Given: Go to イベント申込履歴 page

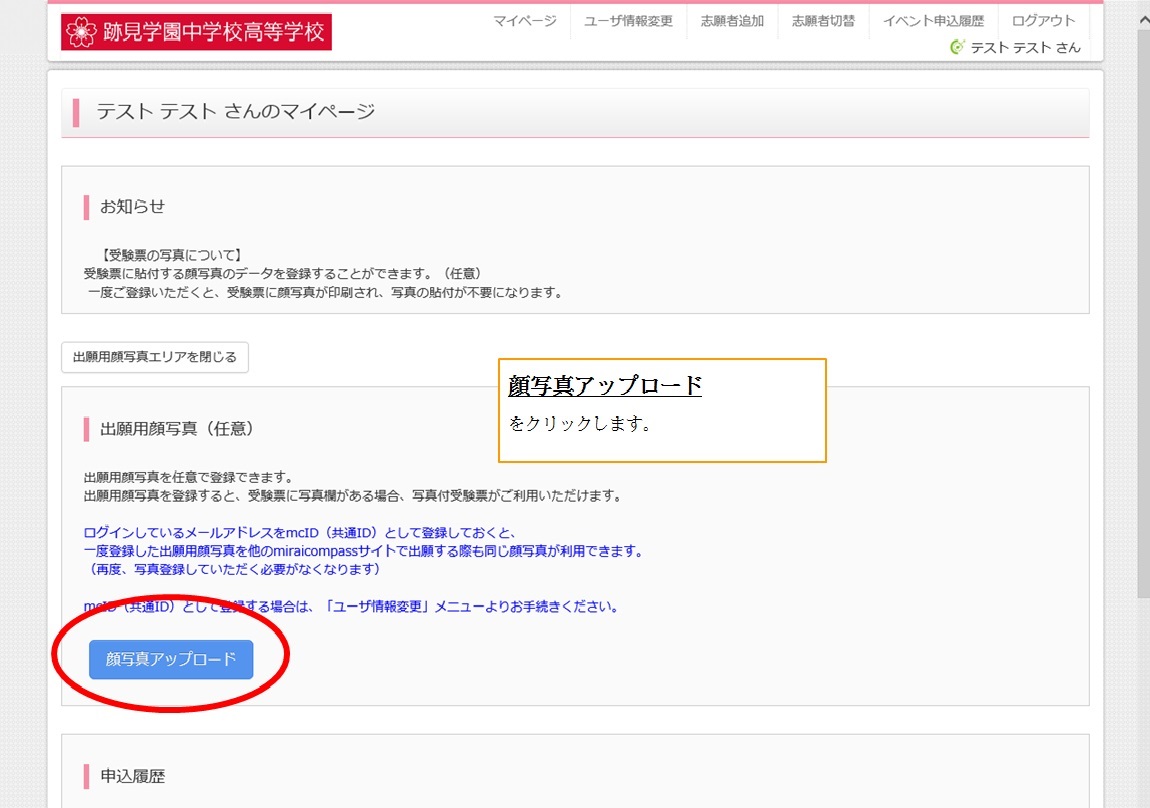Looking at the screenshot, I should pos(933,21).
